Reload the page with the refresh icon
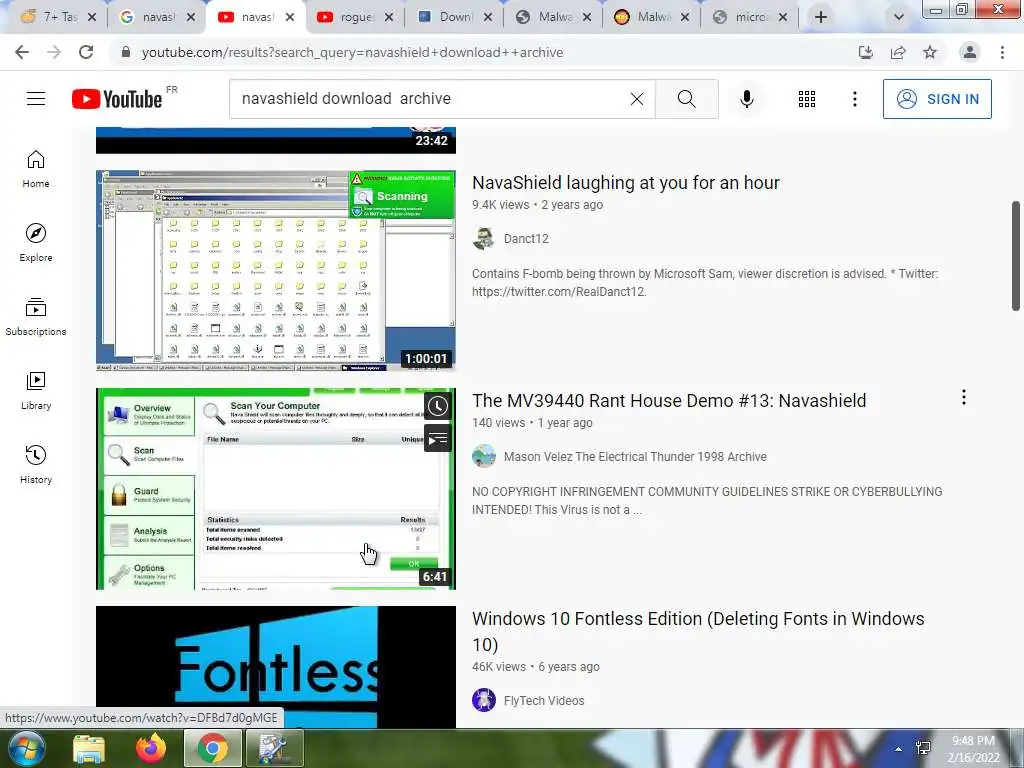The image size is (1024, 768). click(x=86, y=52)
